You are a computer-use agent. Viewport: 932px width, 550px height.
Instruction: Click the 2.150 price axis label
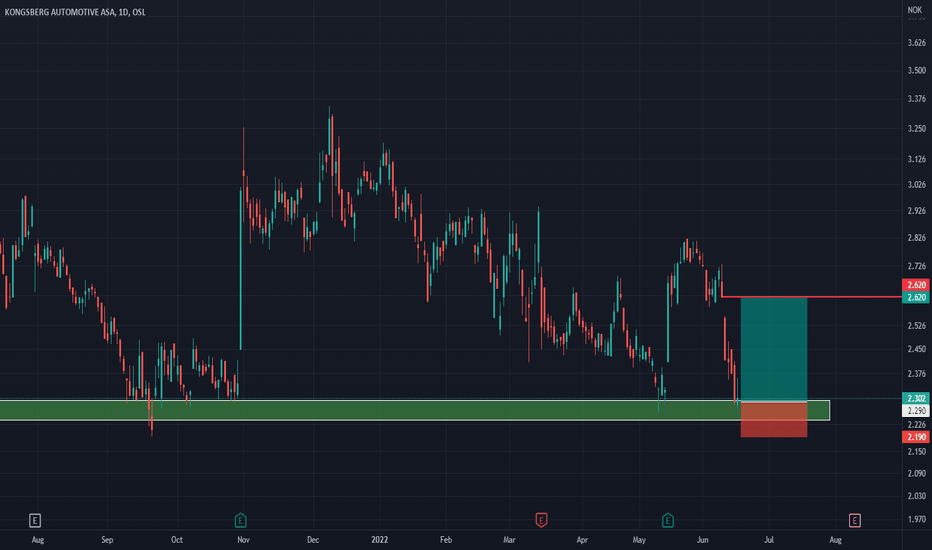tap(917, 452)
